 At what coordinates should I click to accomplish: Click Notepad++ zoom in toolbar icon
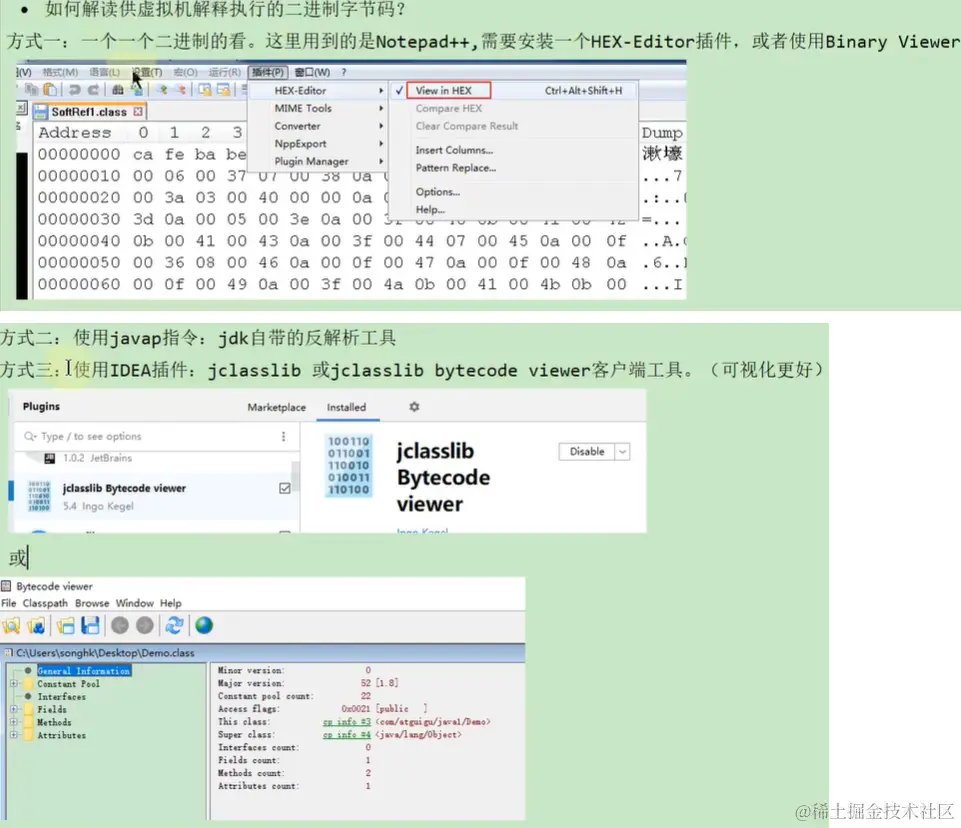pyautogui.click(x=162, y=90)
